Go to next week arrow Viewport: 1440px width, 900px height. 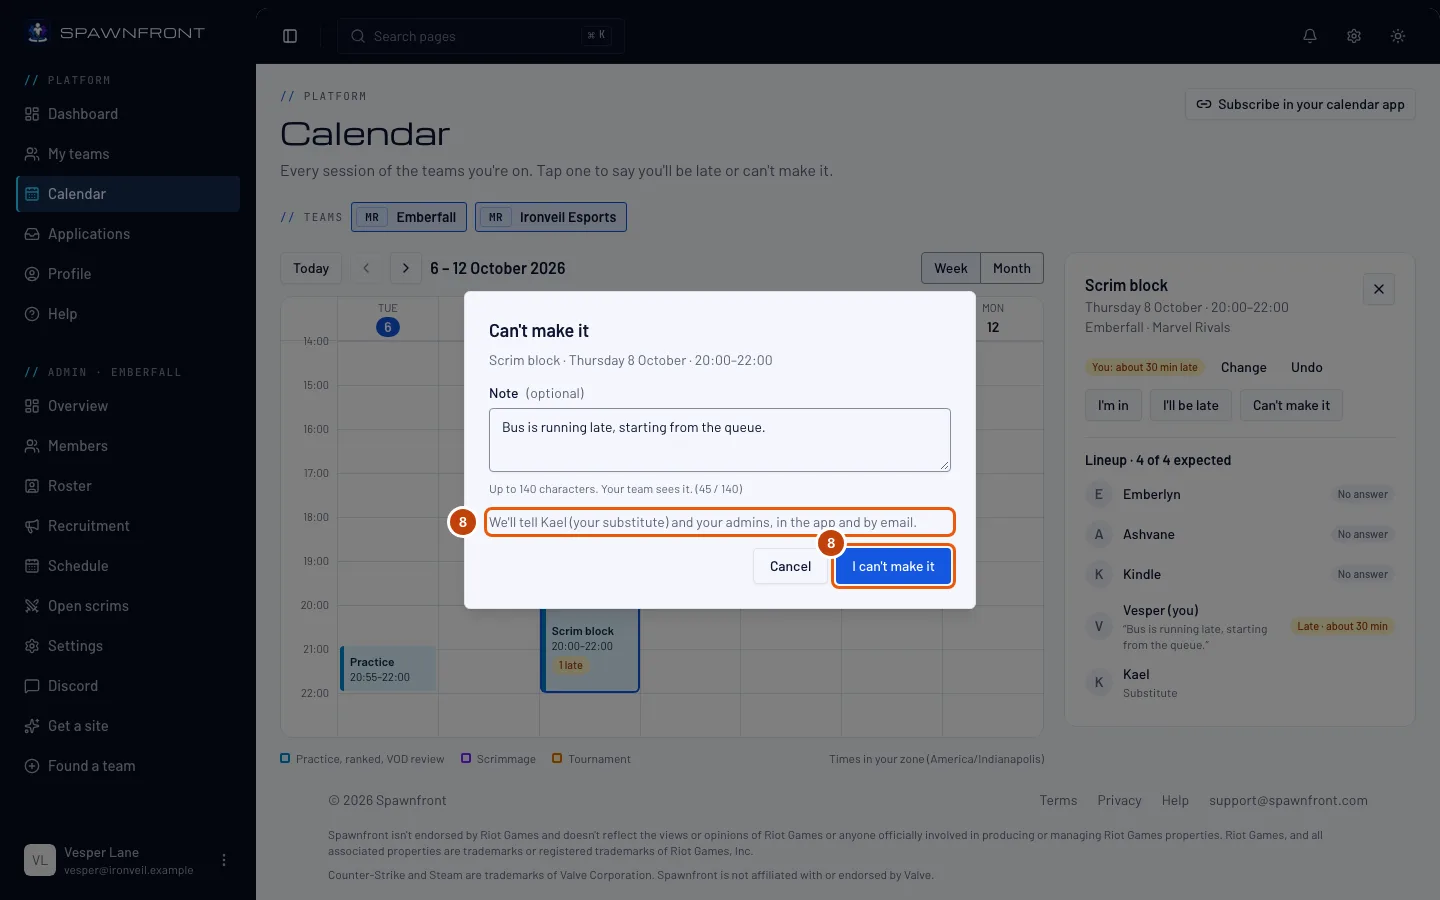click(405, 268)
